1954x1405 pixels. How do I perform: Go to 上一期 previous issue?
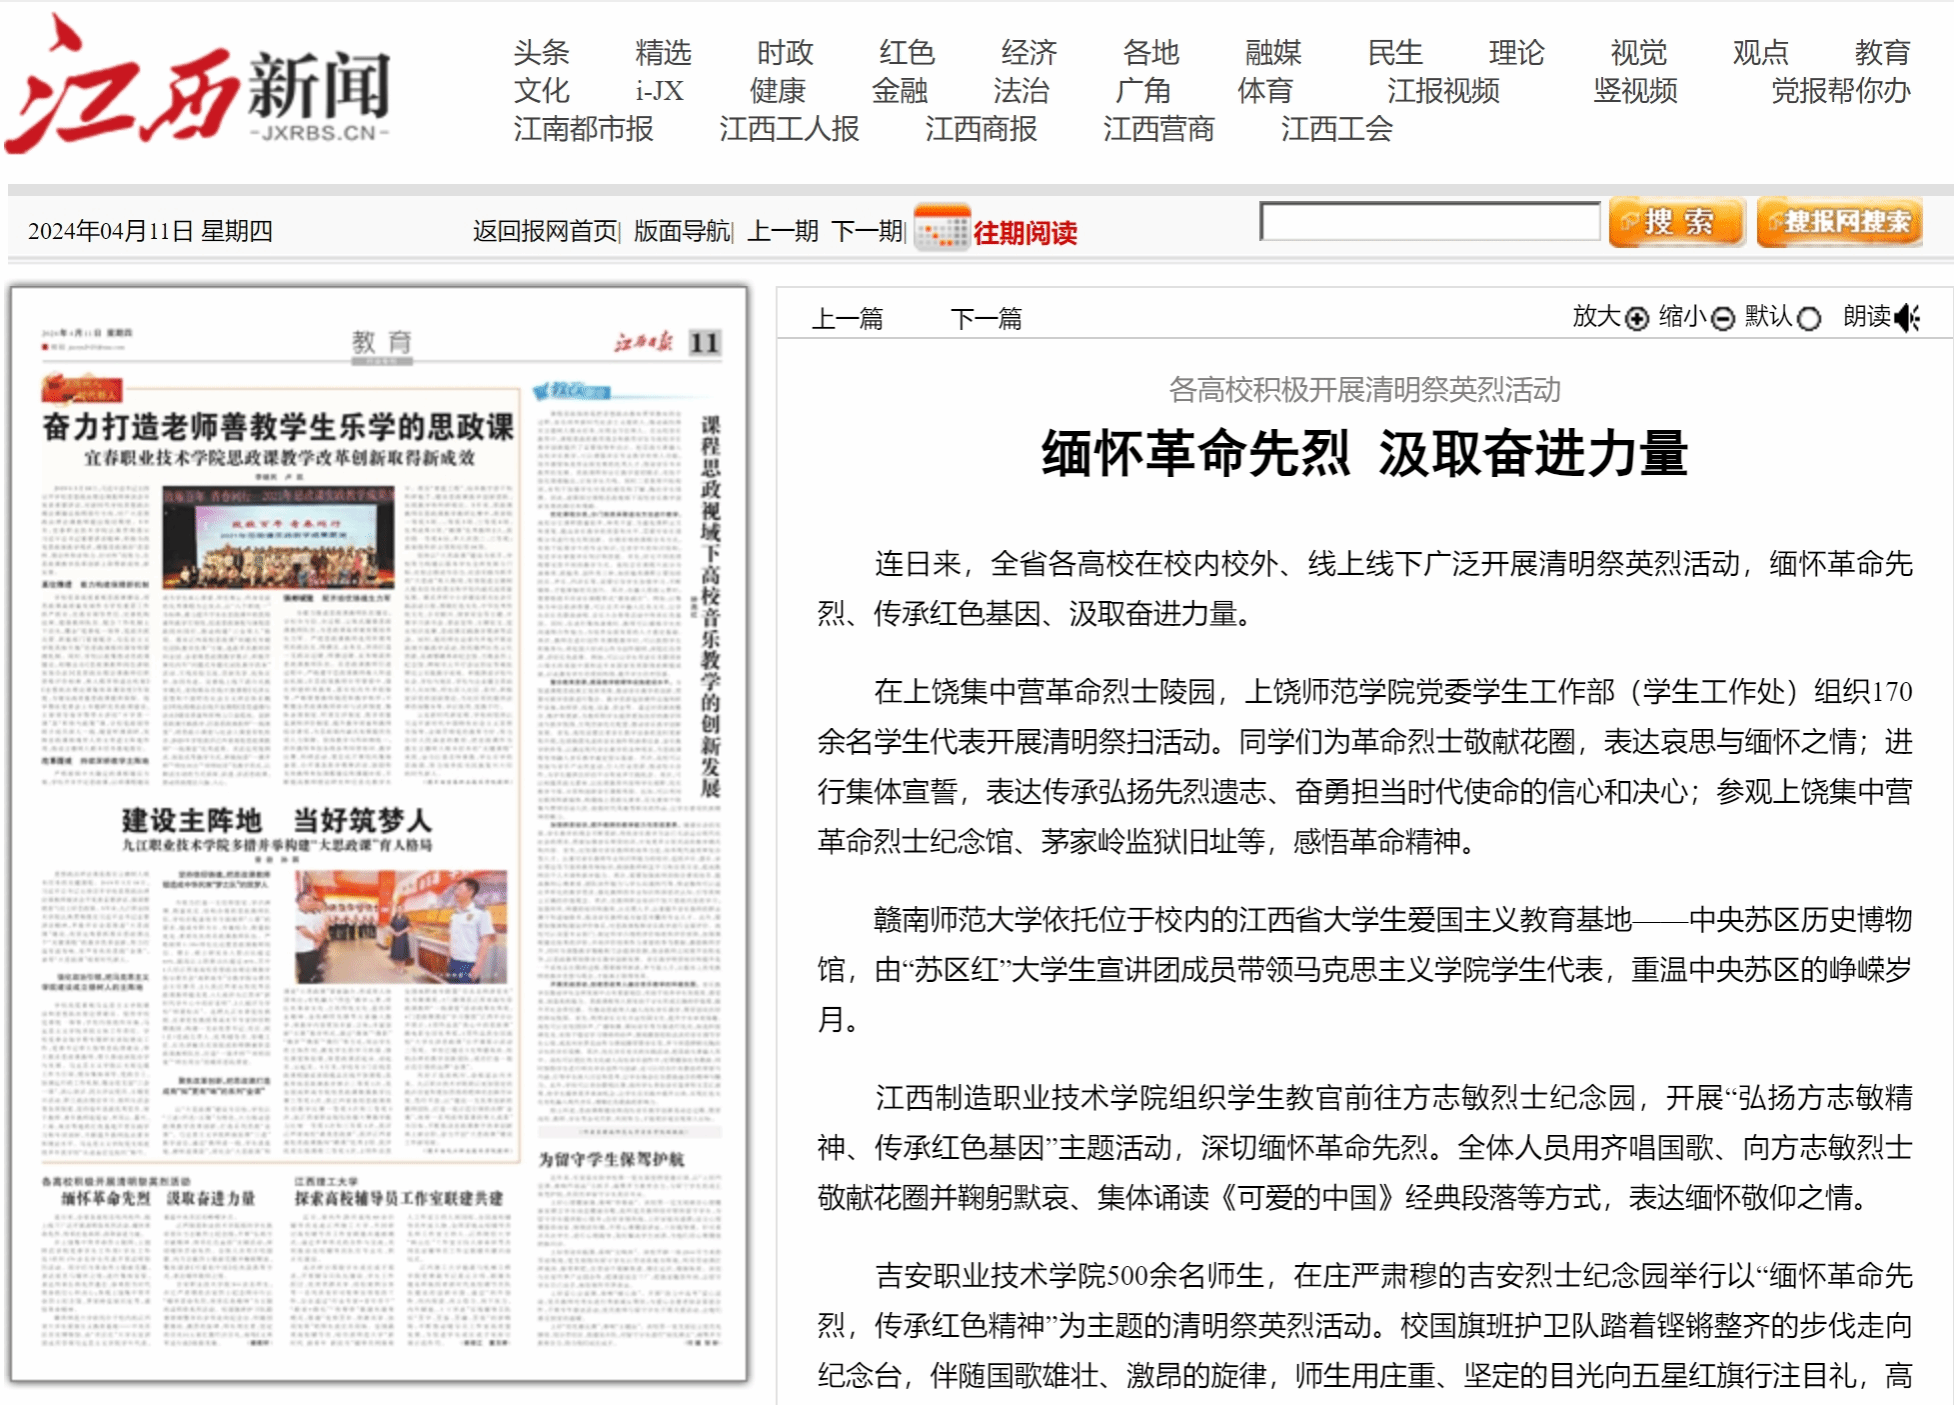click(783, 231)
